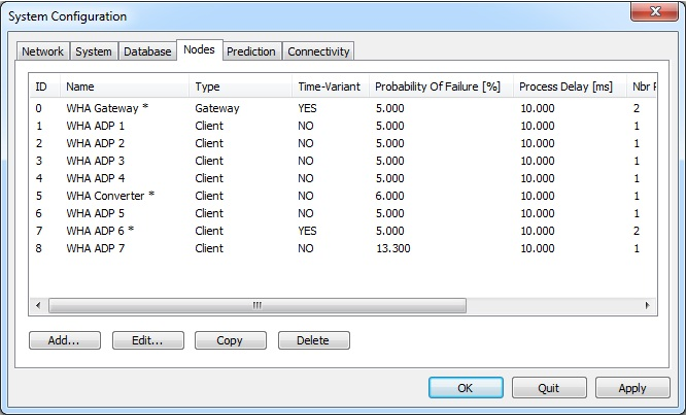Switch to the Network tab

(43, 52)
